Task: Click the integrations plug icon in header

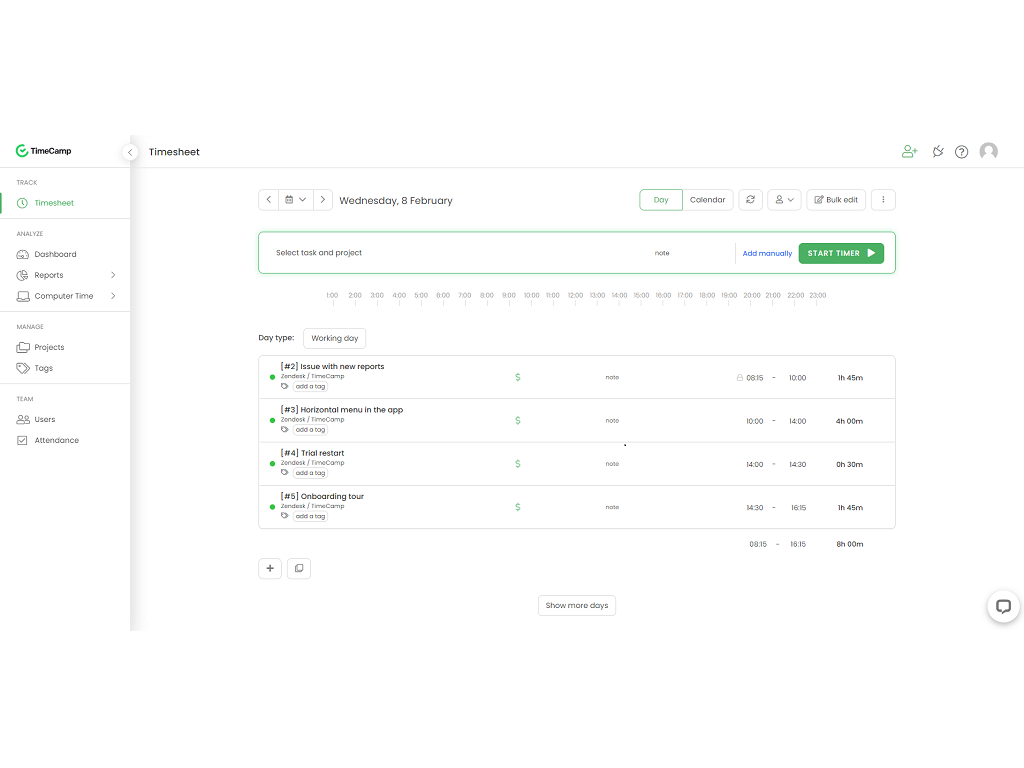Action: coord(937,152)
